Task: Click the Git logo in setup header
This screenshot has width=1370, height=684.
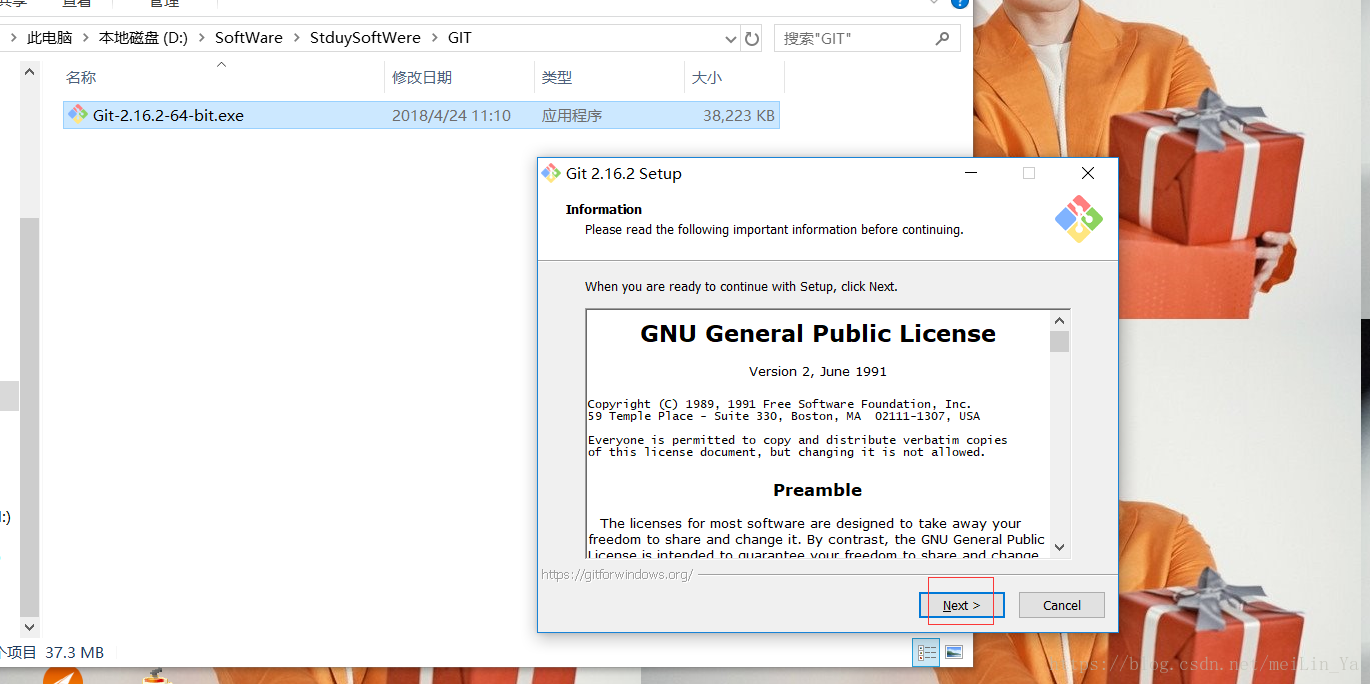Action: pos(1078,219)
